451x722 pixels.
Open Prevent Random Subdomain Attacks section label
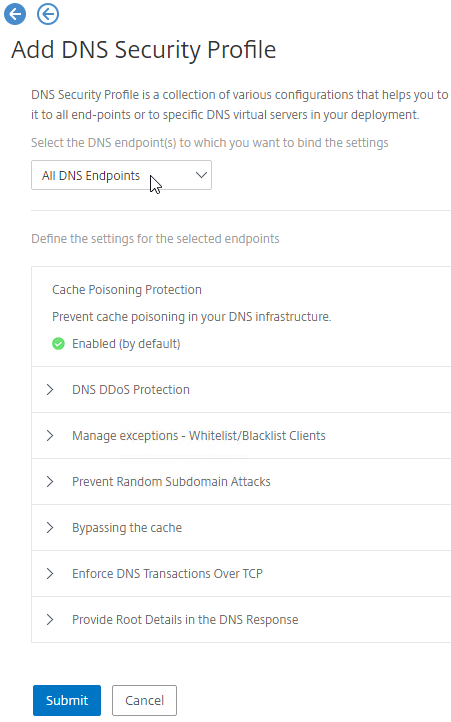click(x=171, y=482)
